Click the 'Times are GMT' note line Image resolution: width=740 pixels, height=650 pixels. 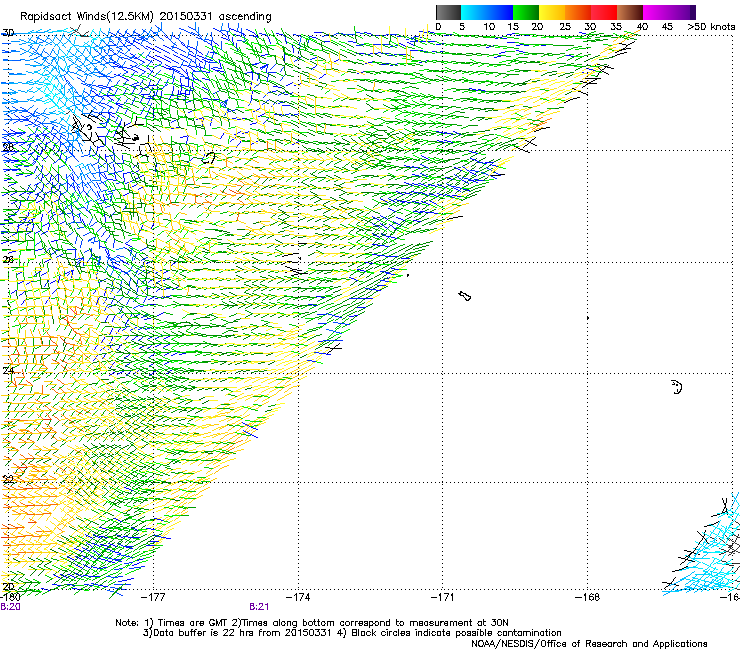tap(312, 623)
